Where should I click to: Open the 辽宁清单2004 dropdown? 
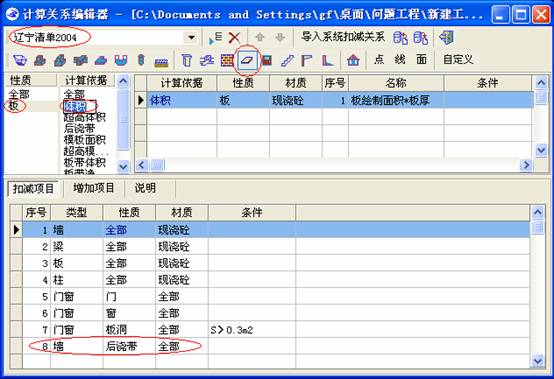click(x=191, y=37)
